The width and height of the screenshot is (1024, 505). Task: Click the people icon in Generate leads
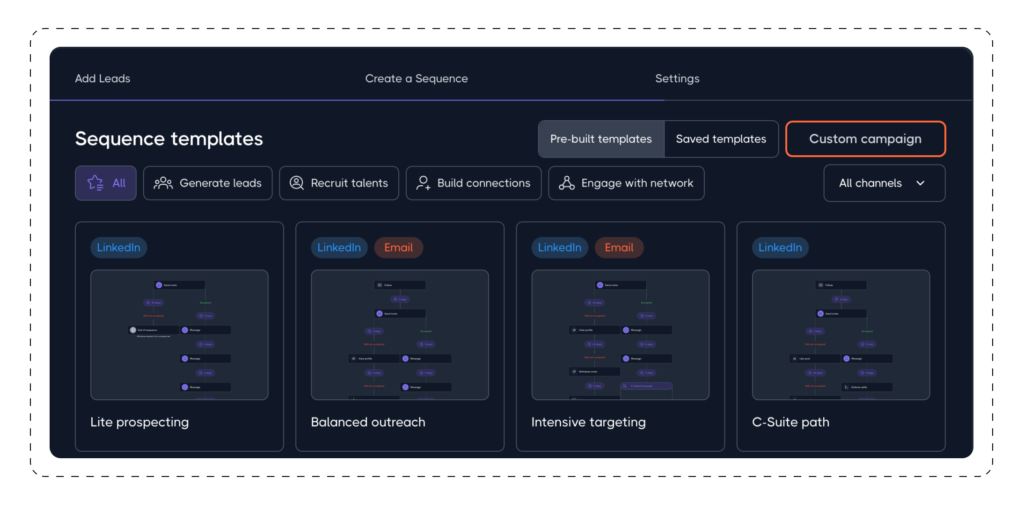coord(163,183)
